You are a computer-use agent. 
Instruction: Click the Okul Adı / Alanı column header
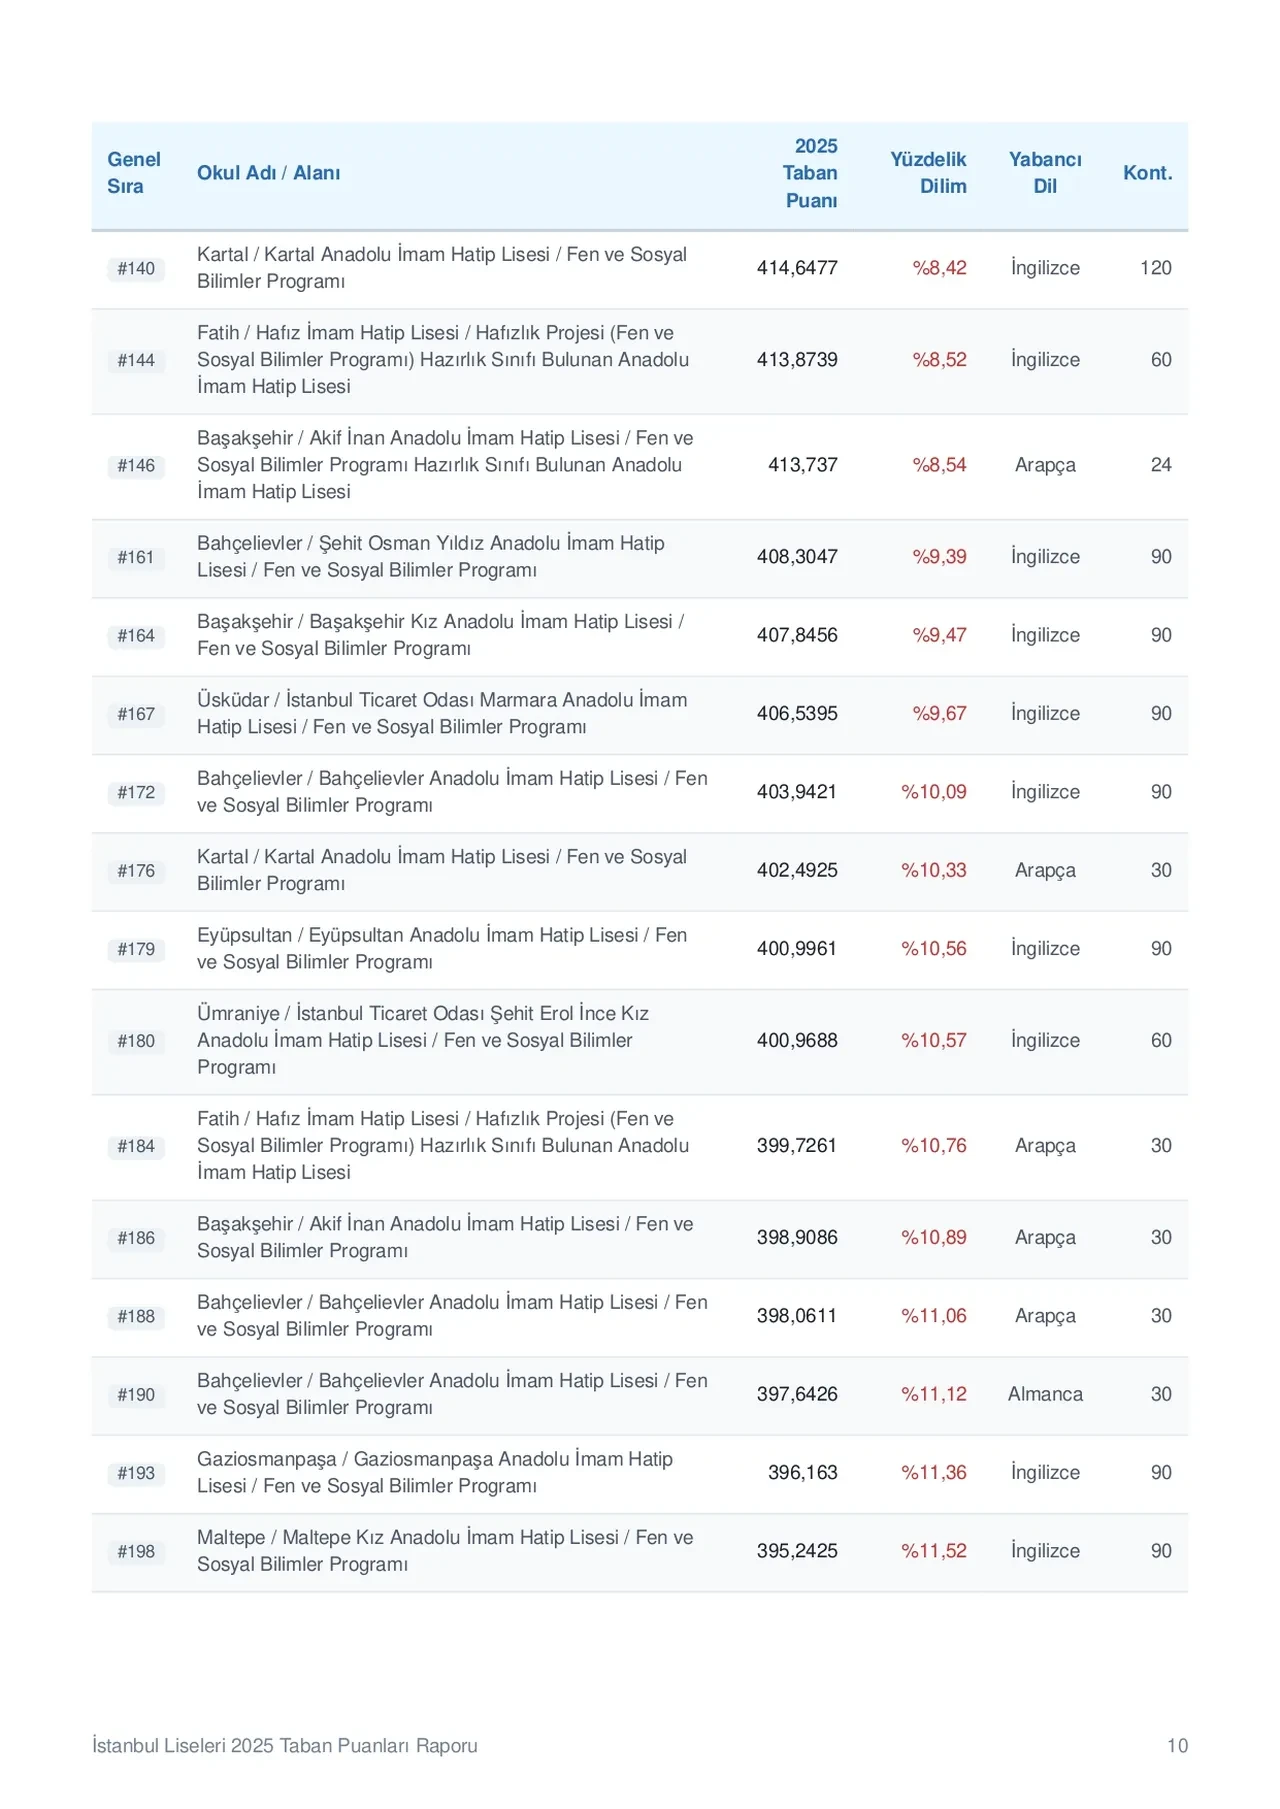point(268,173)
